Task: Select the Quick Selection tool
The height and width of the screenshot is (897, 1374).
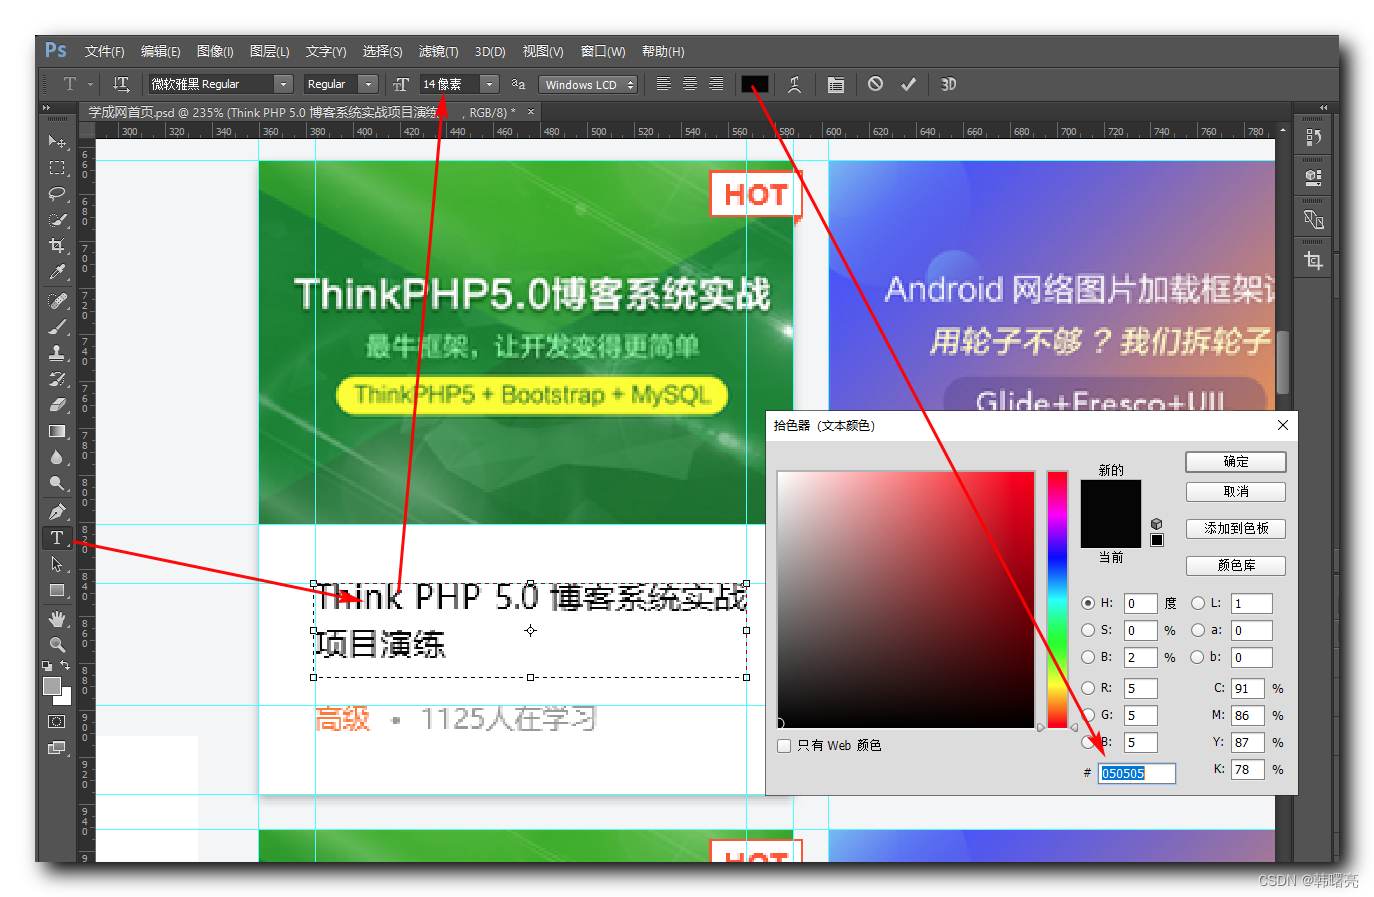Action: click(57, 219)
